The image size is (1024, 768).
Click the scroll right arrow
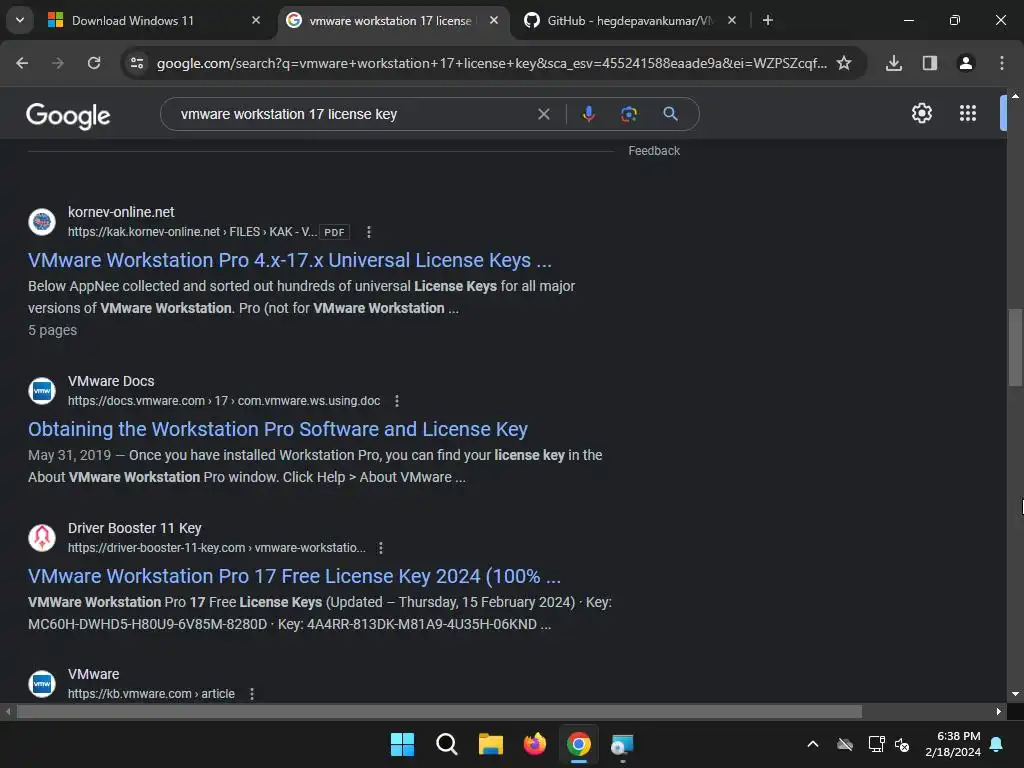click(x=999, y=711)
